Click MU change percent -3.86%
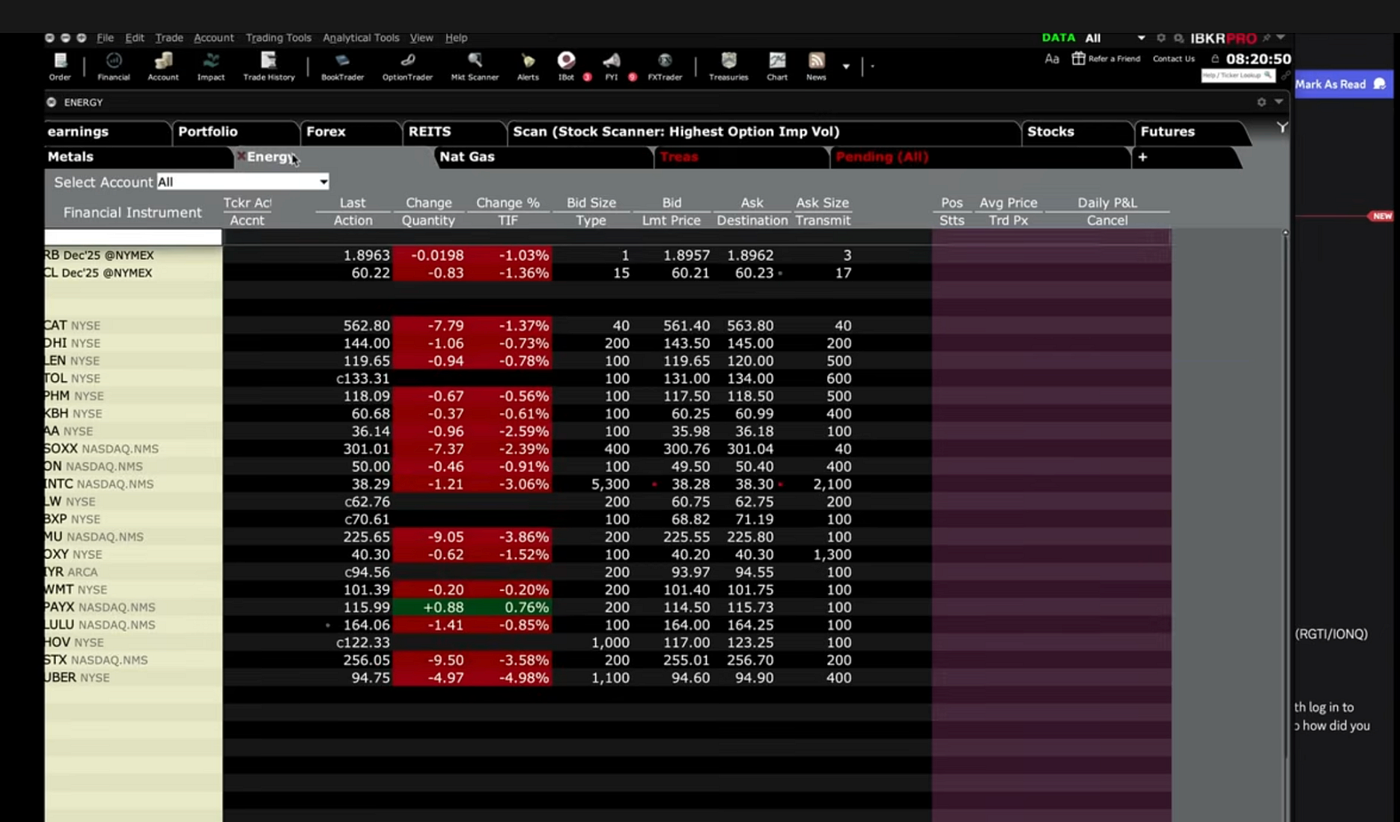1400x822 pixels. click(x=524, y=537)
